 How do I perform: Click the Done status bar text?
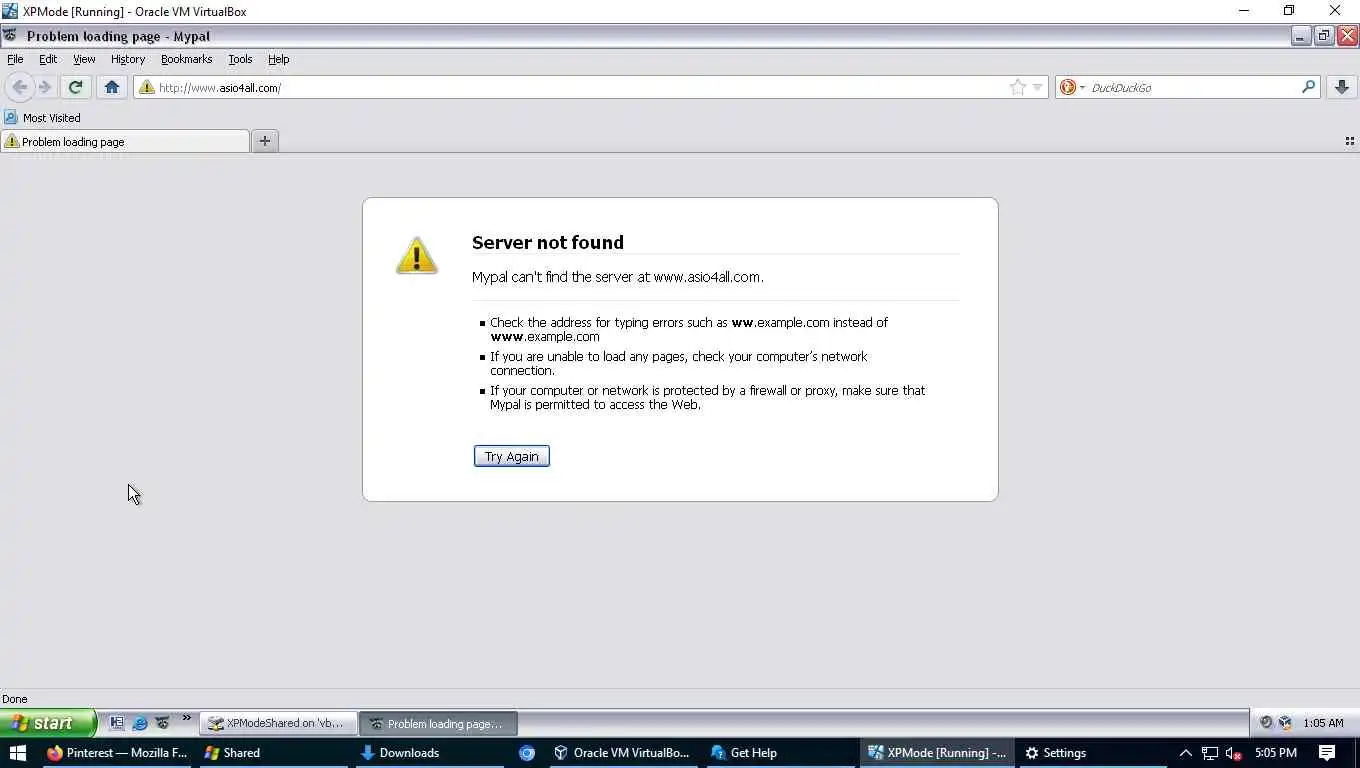14,699
